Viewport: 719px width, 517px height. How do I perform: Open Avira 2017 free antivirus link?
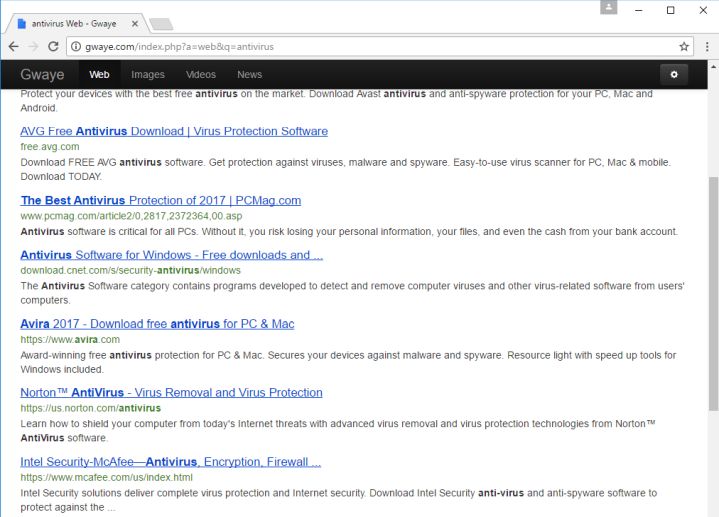(x=157, y=324)
